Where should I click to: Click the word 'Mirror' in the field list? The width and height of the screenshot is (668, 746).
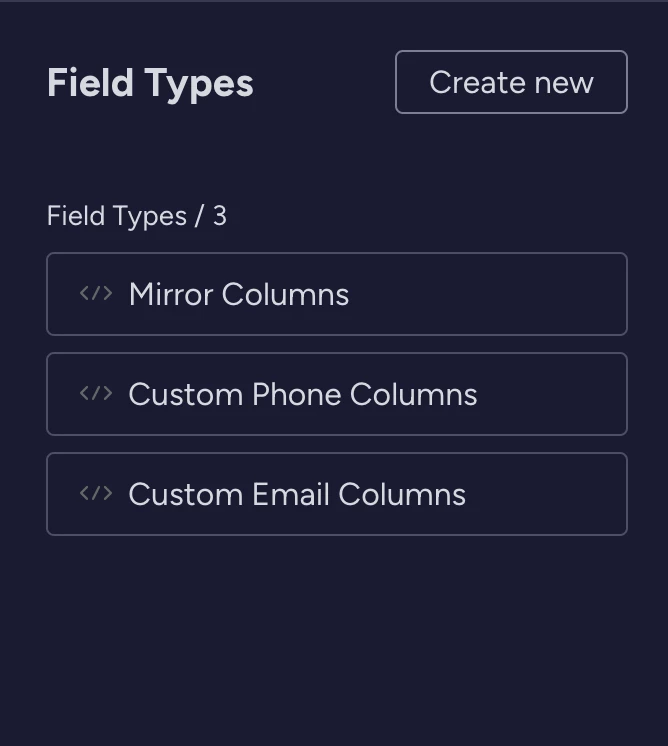[x=171, y=294]
